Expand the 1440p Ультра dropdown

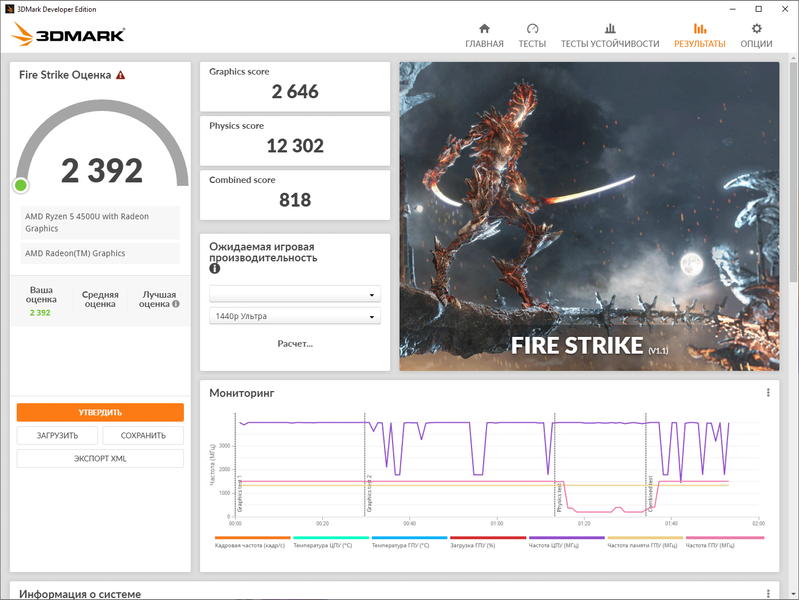[295, 316]
